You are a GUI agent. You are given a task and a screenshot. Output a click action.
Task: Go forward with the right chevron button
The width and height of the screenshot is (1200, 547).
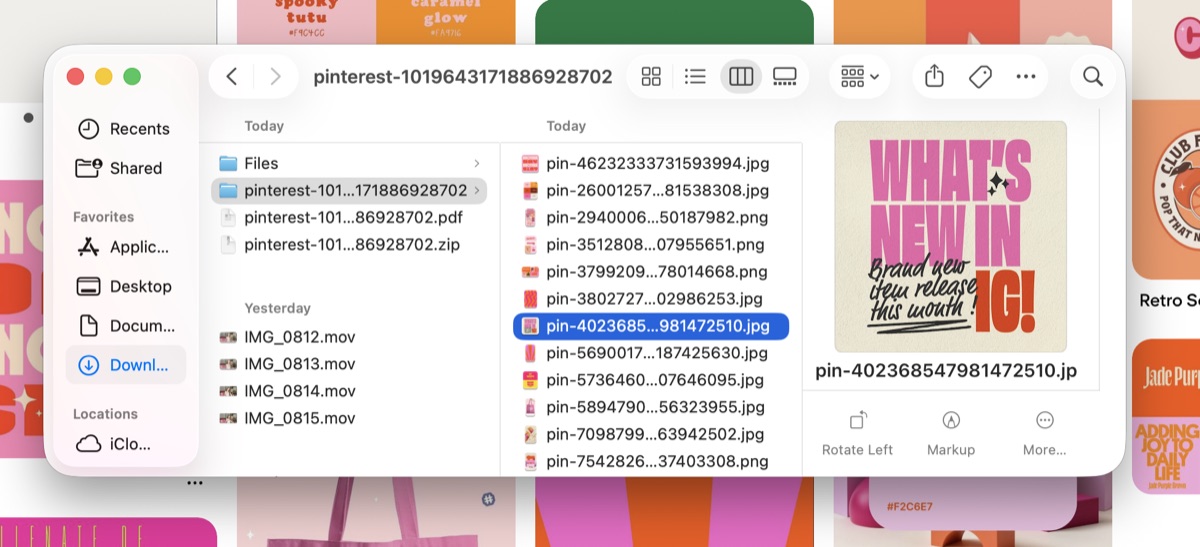coord(275,77)
